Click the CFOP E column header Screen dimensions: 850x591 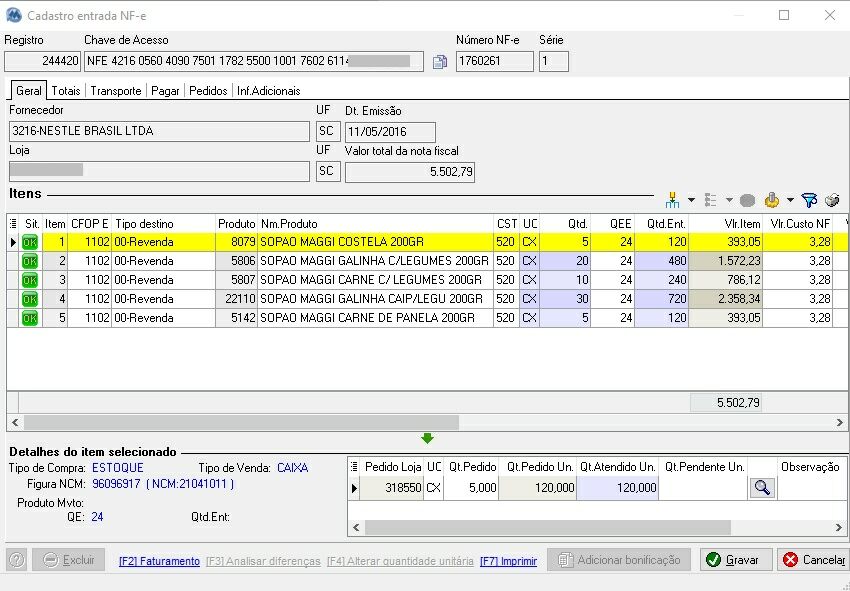89,223
